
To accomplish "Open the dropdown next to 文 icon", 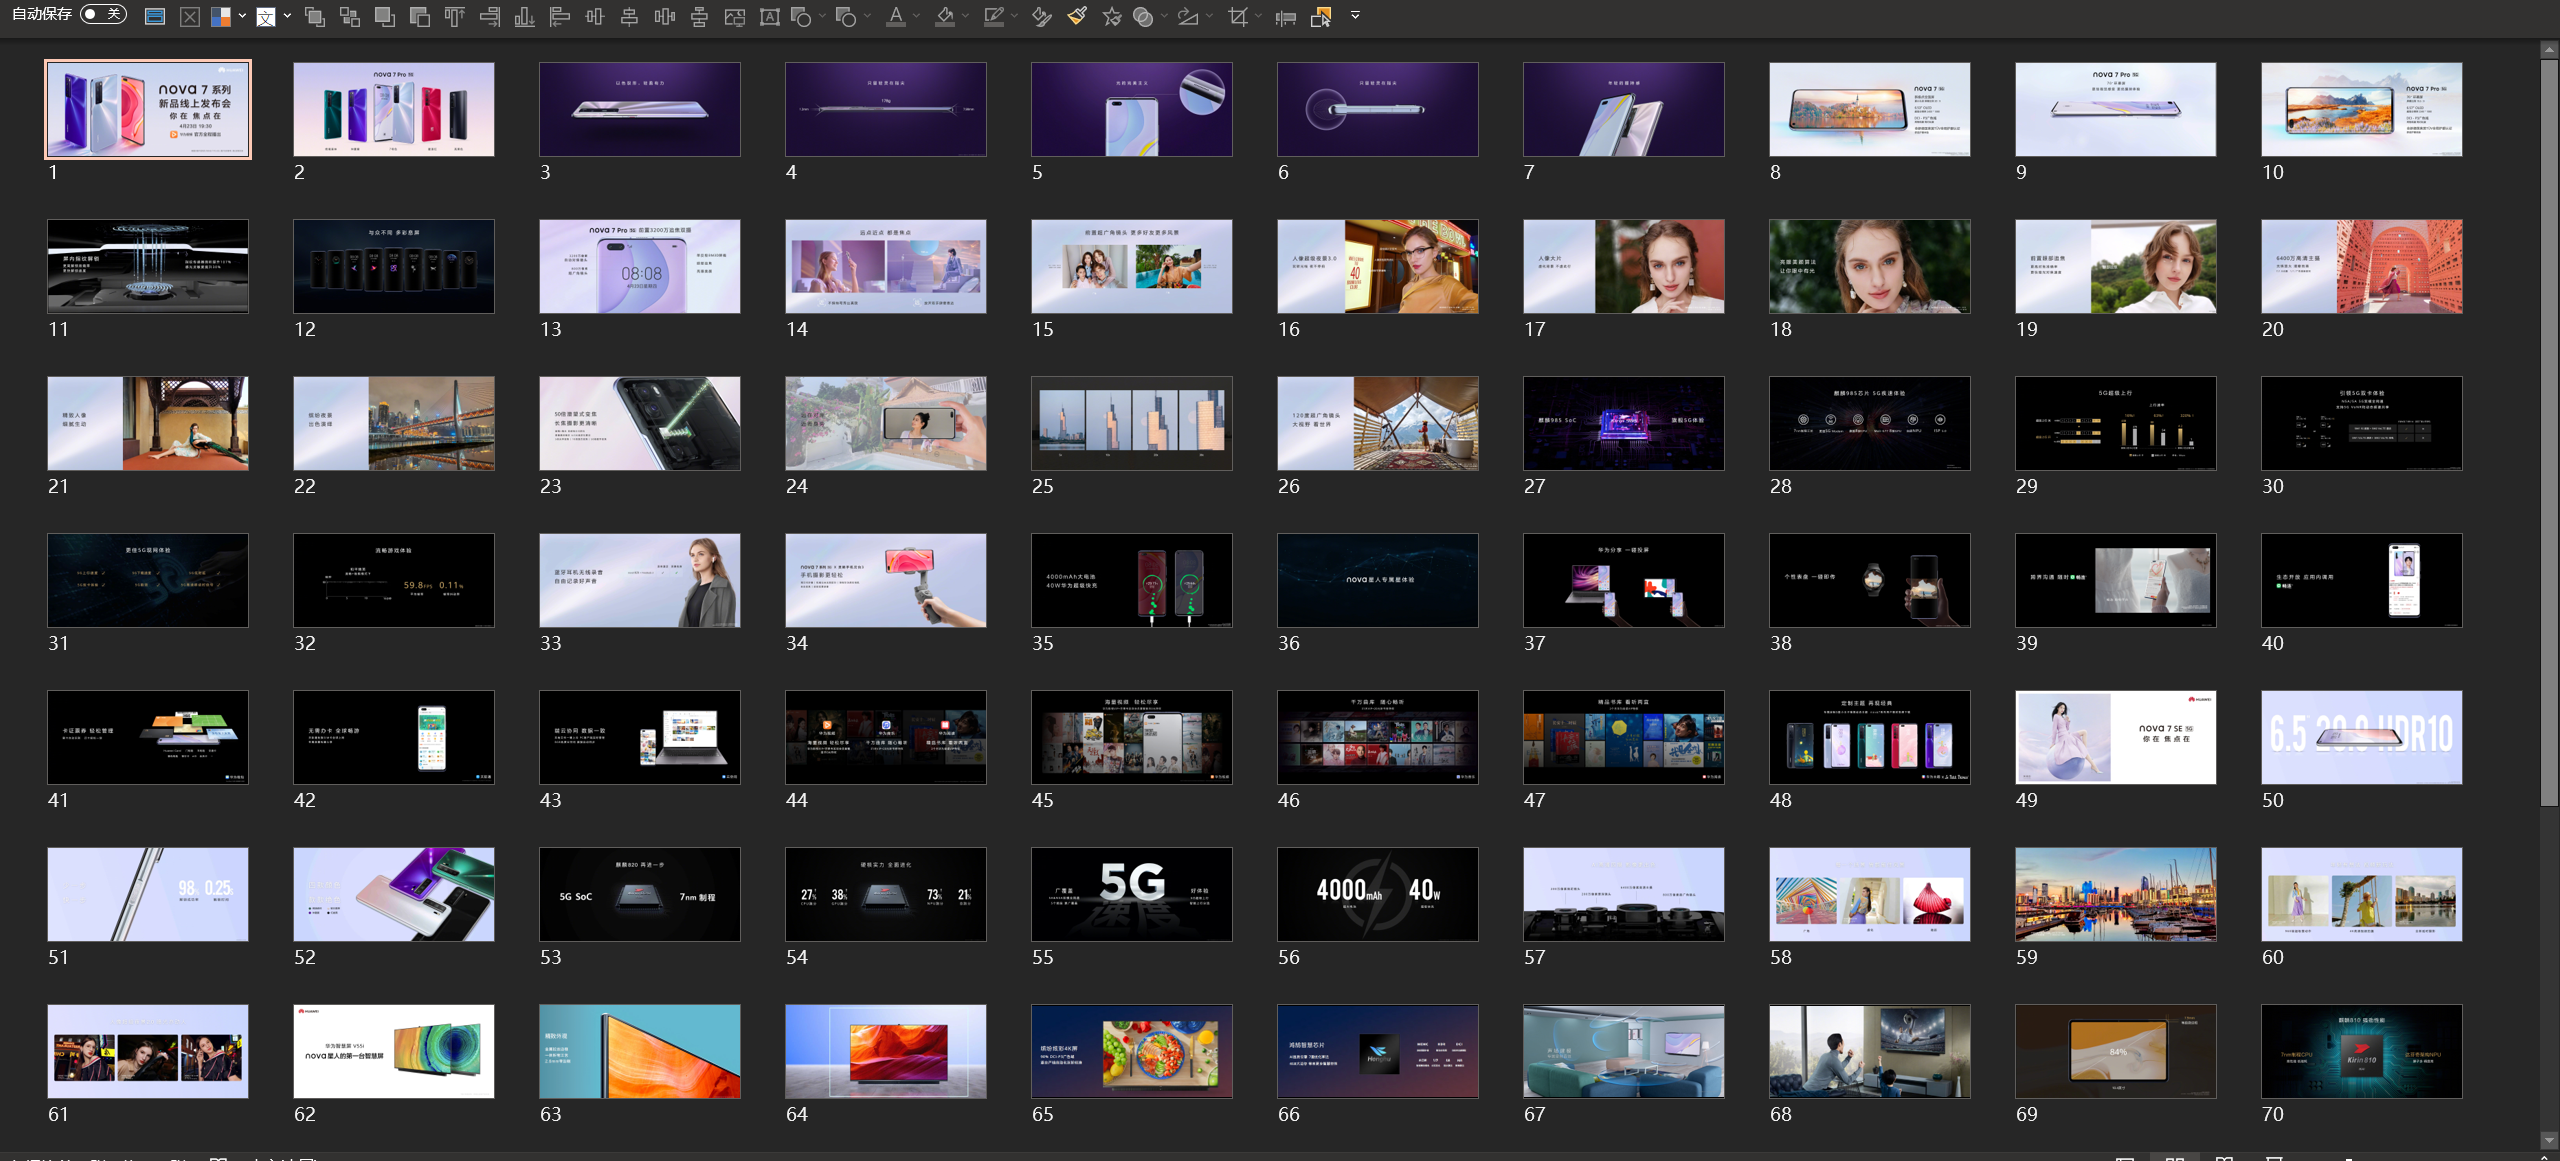I will point(288,16).
